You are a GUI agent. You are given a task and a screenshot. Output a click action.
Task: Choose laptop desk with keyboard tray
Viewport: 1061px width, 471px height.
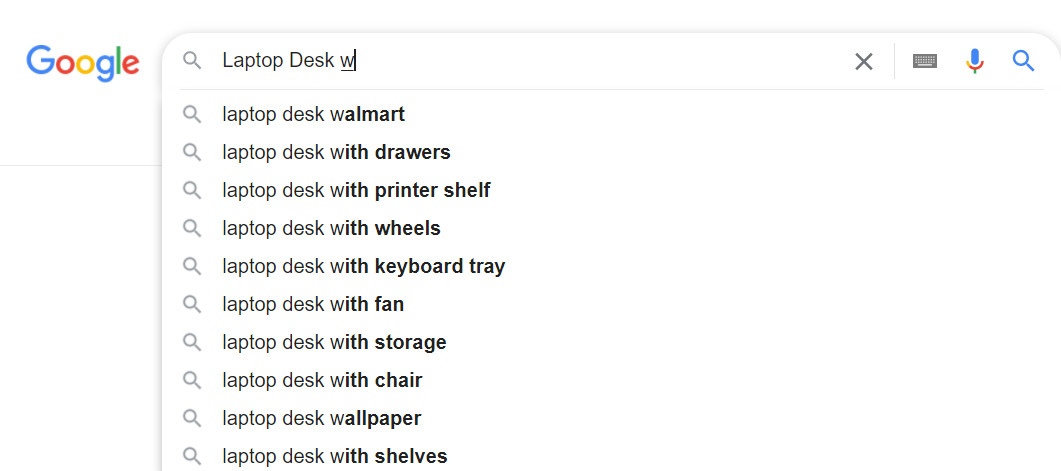[363, 266]
